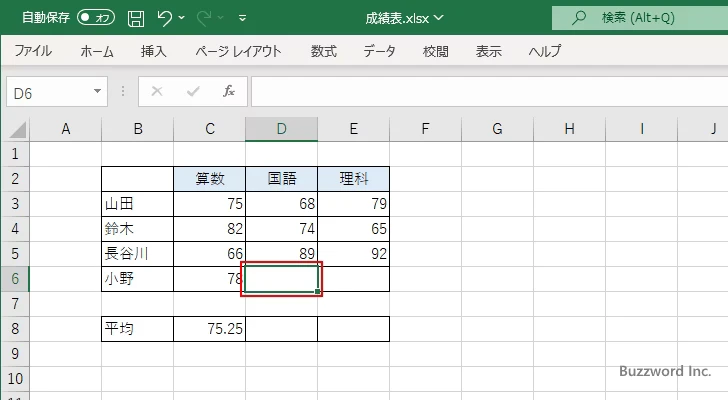Open Customize Quick Access Toolbar dropdown
The height and width of the screenshot is (400, 728).
coord(242,19)
